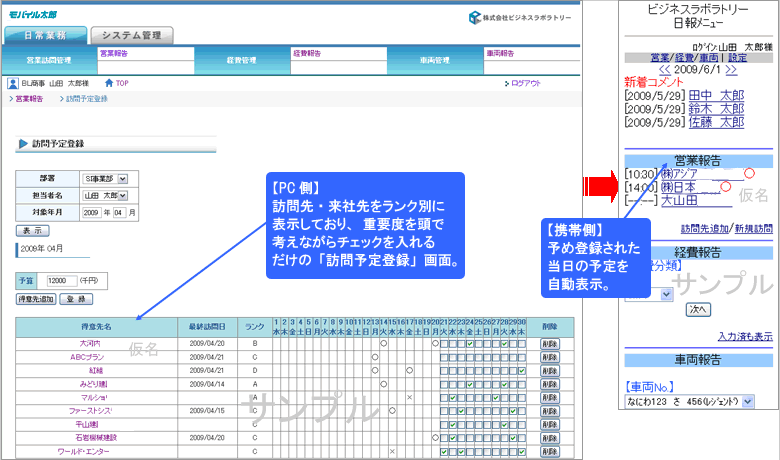Open the 日常業務 tab
The width and height of the screenshot is (780, 460).
(46, 35)
